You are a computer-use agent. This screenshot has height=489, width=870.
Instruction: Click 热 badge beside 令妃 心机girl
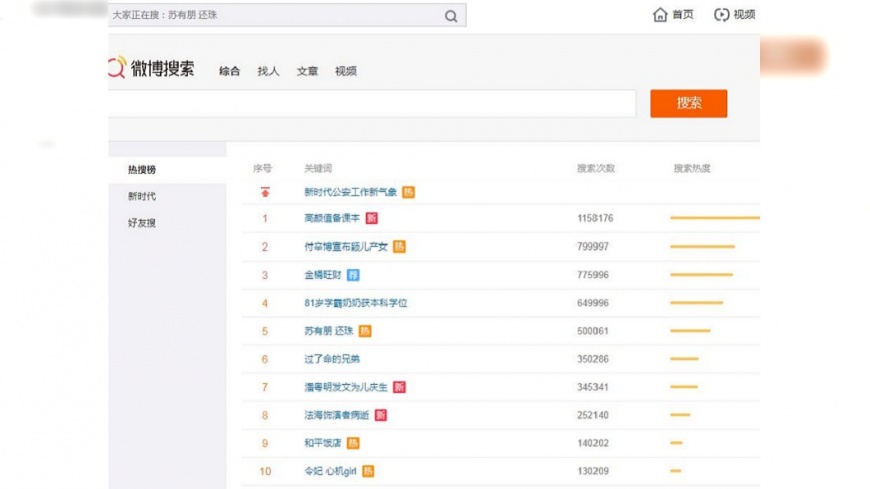pos(368,471)
